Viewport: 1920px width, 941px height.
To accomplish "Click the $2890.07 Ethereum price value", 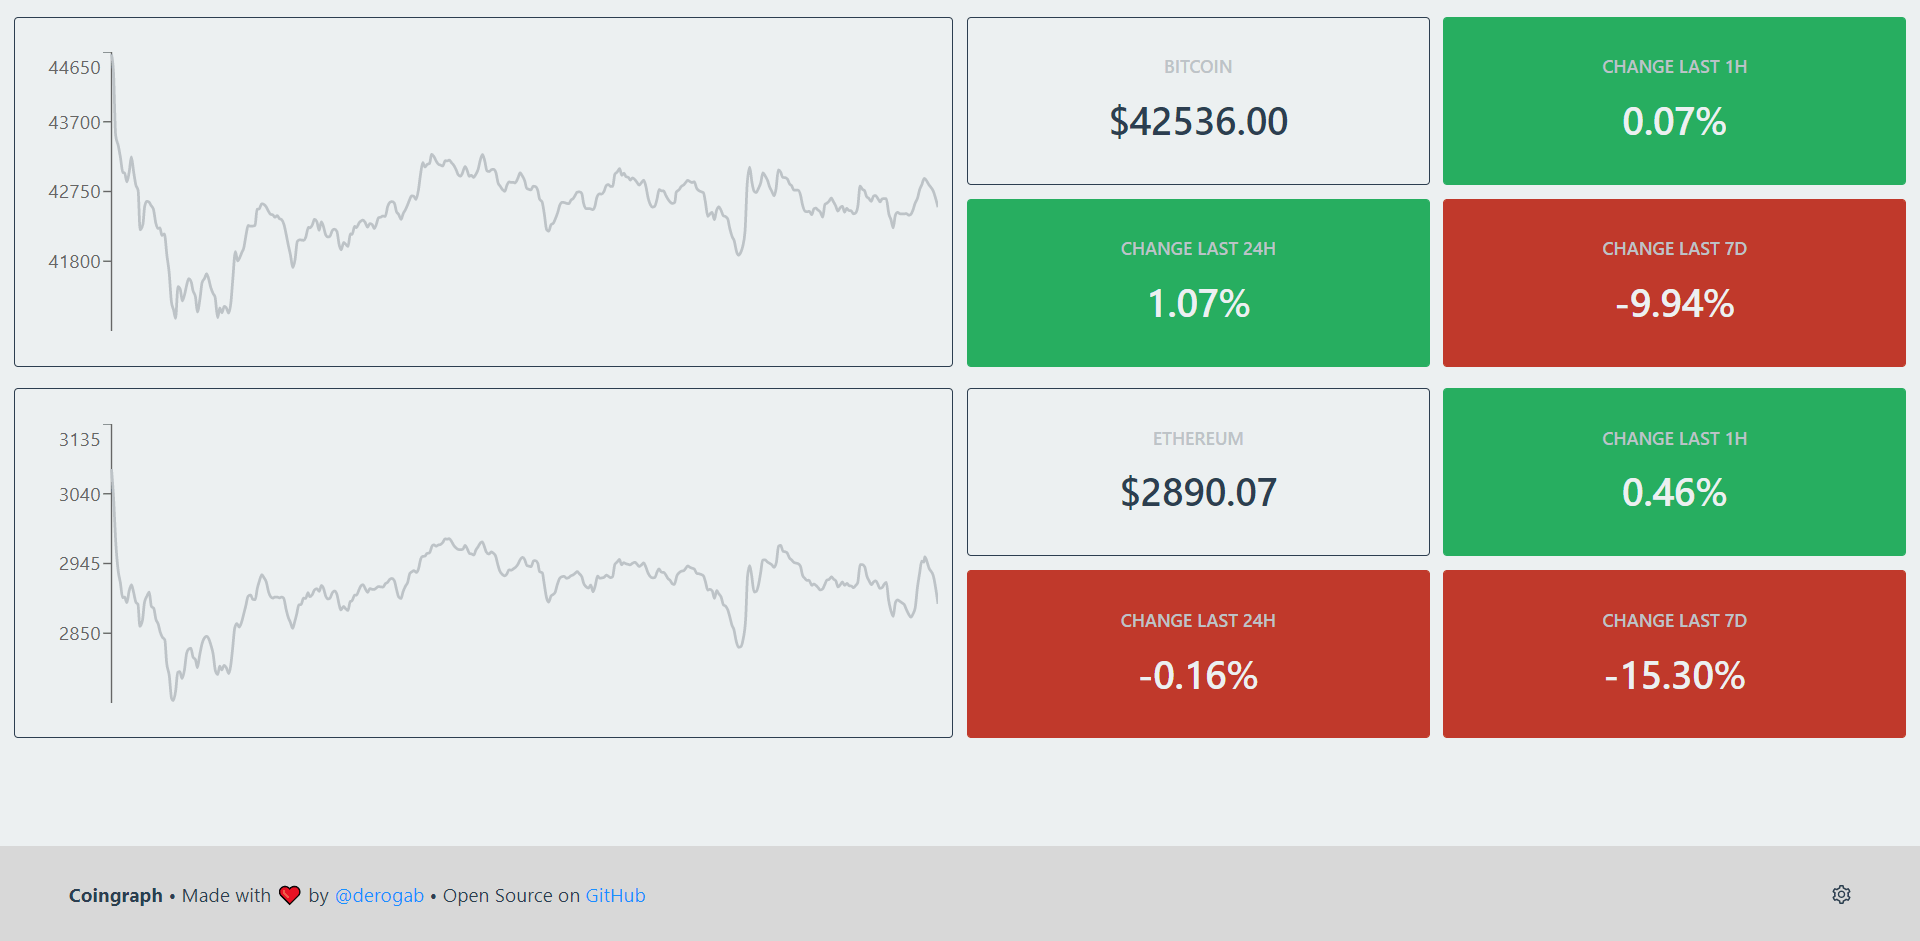I will coord(1198,493).
